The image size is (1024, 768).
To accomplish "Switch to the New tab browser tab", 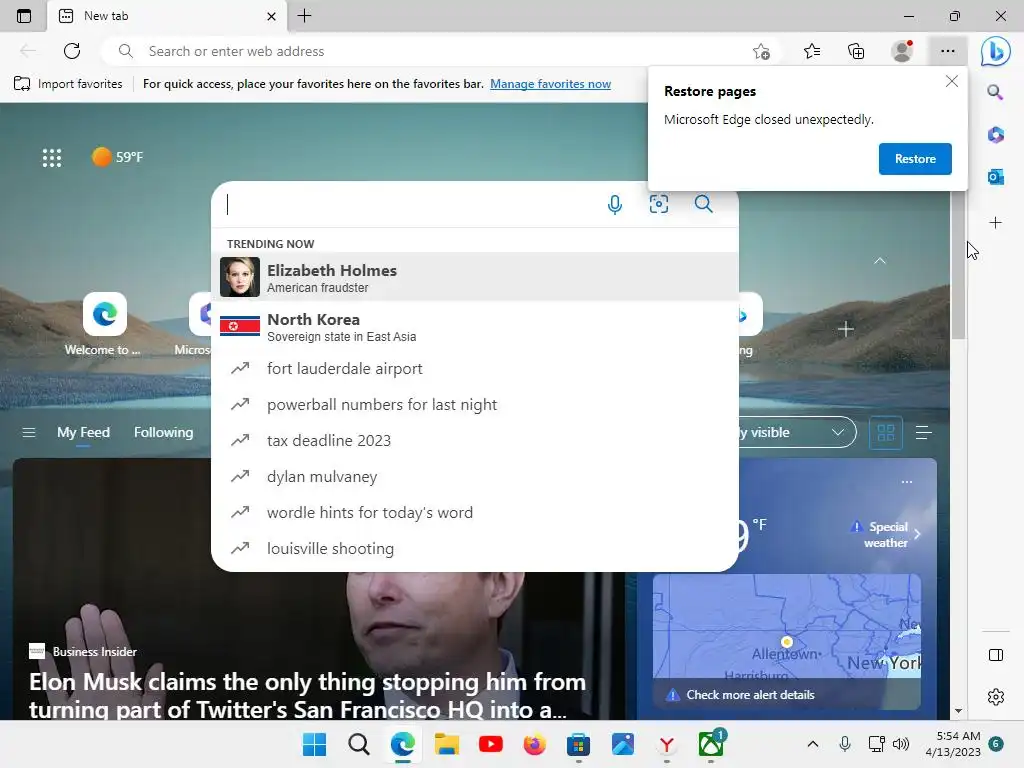I will [167, 16].
